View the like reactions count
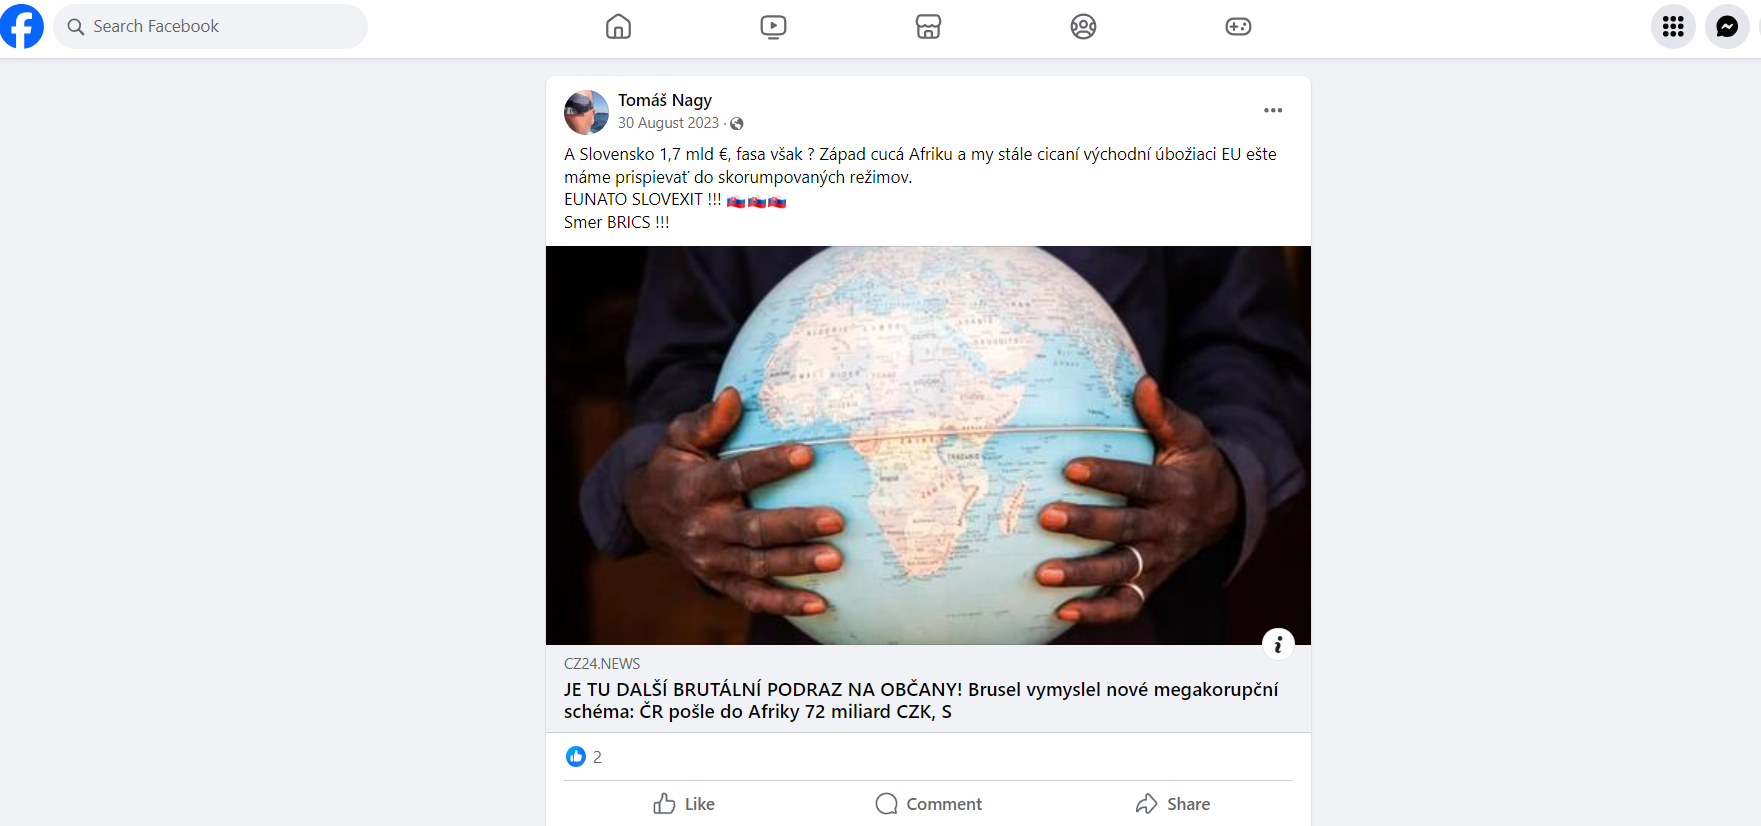 [x=585, y=757]
